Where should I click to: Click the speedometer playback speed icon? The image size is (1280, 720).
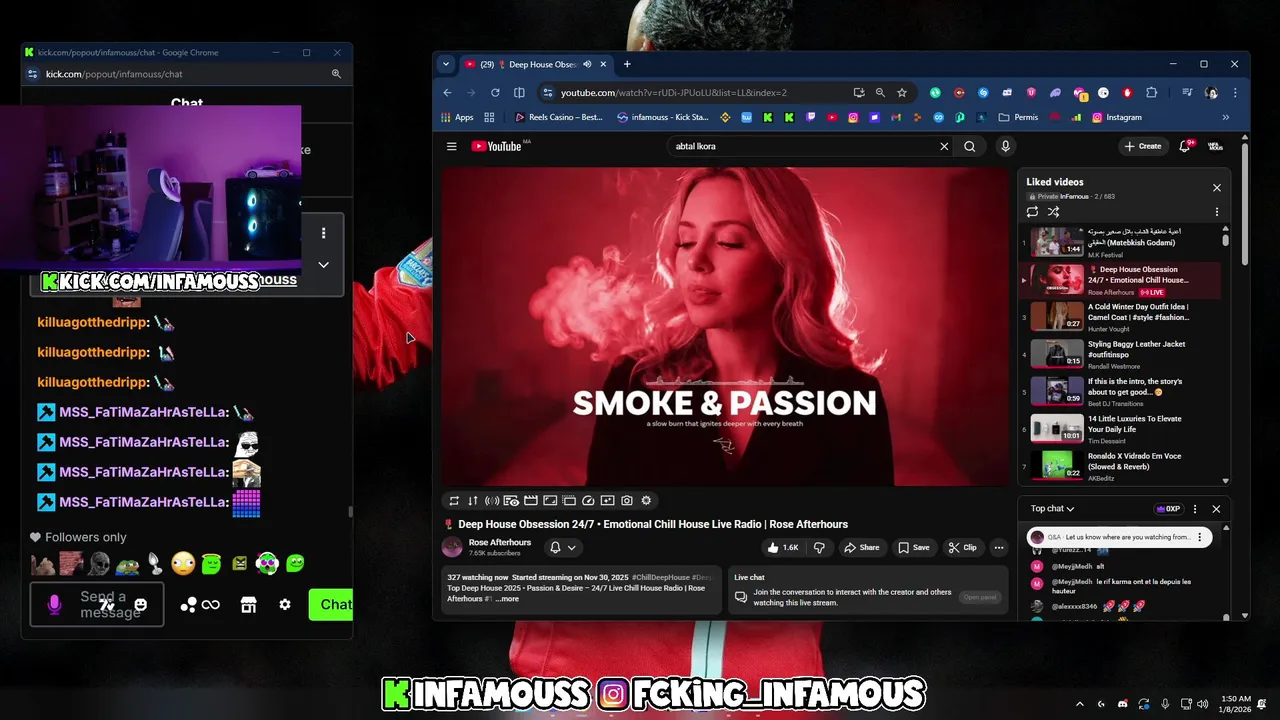588,501
